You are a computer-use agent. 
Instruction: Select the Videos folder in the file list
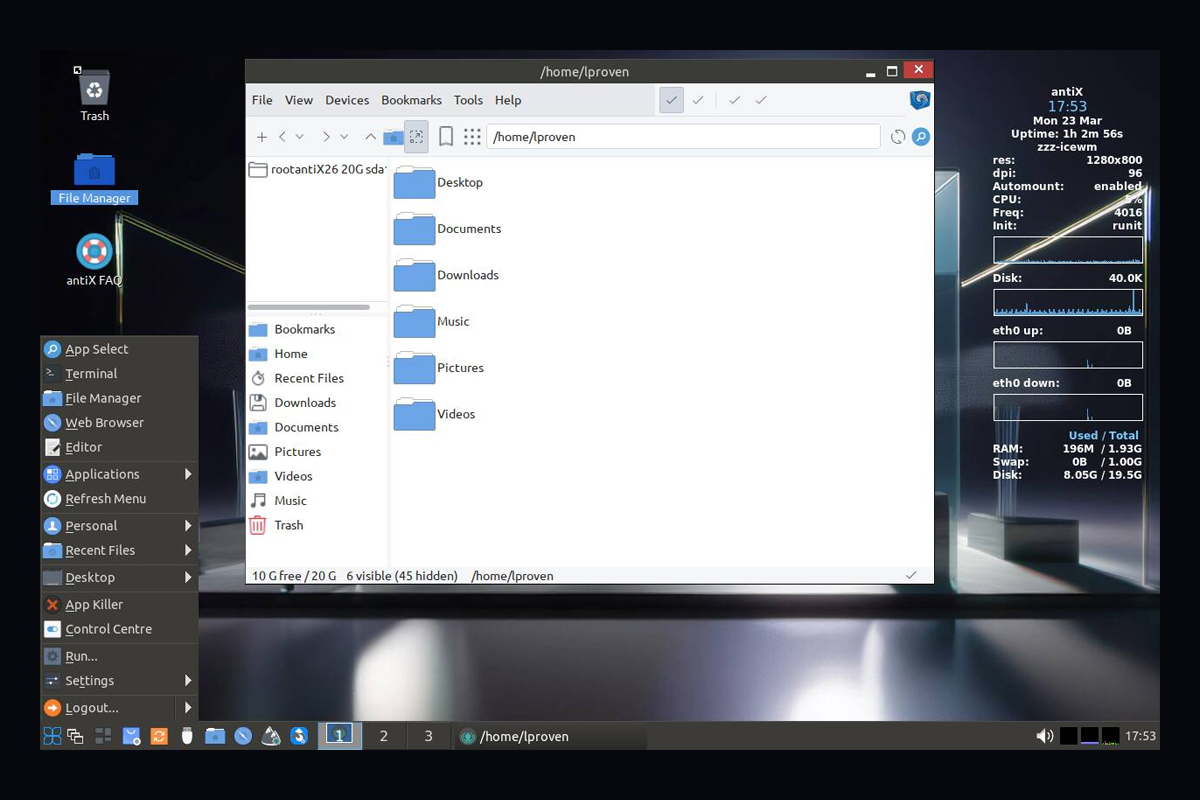(x=435, y=414)
